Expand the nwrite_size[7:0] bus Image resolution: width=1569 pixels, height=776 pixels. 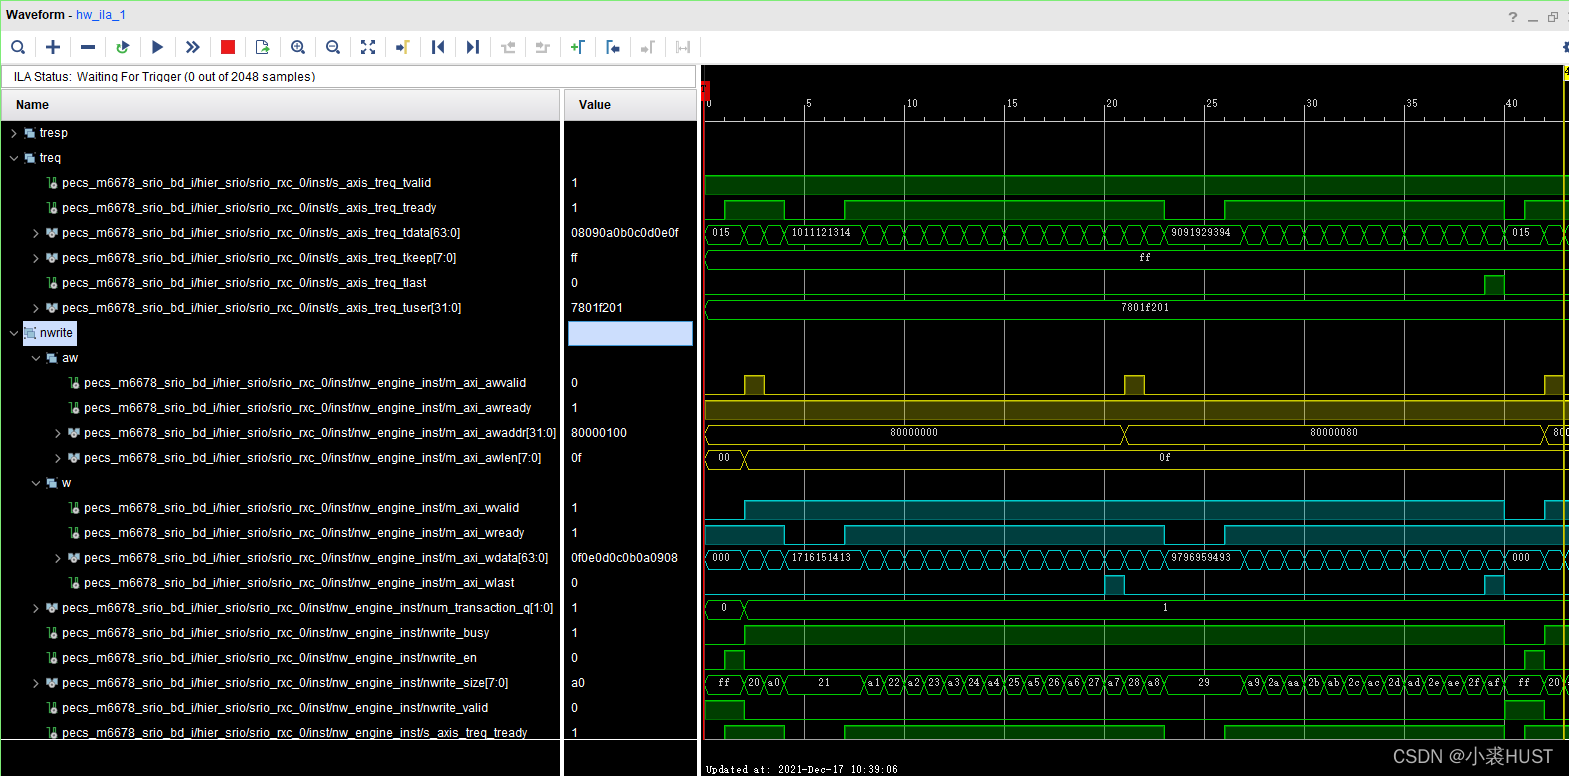pos(36,683)
